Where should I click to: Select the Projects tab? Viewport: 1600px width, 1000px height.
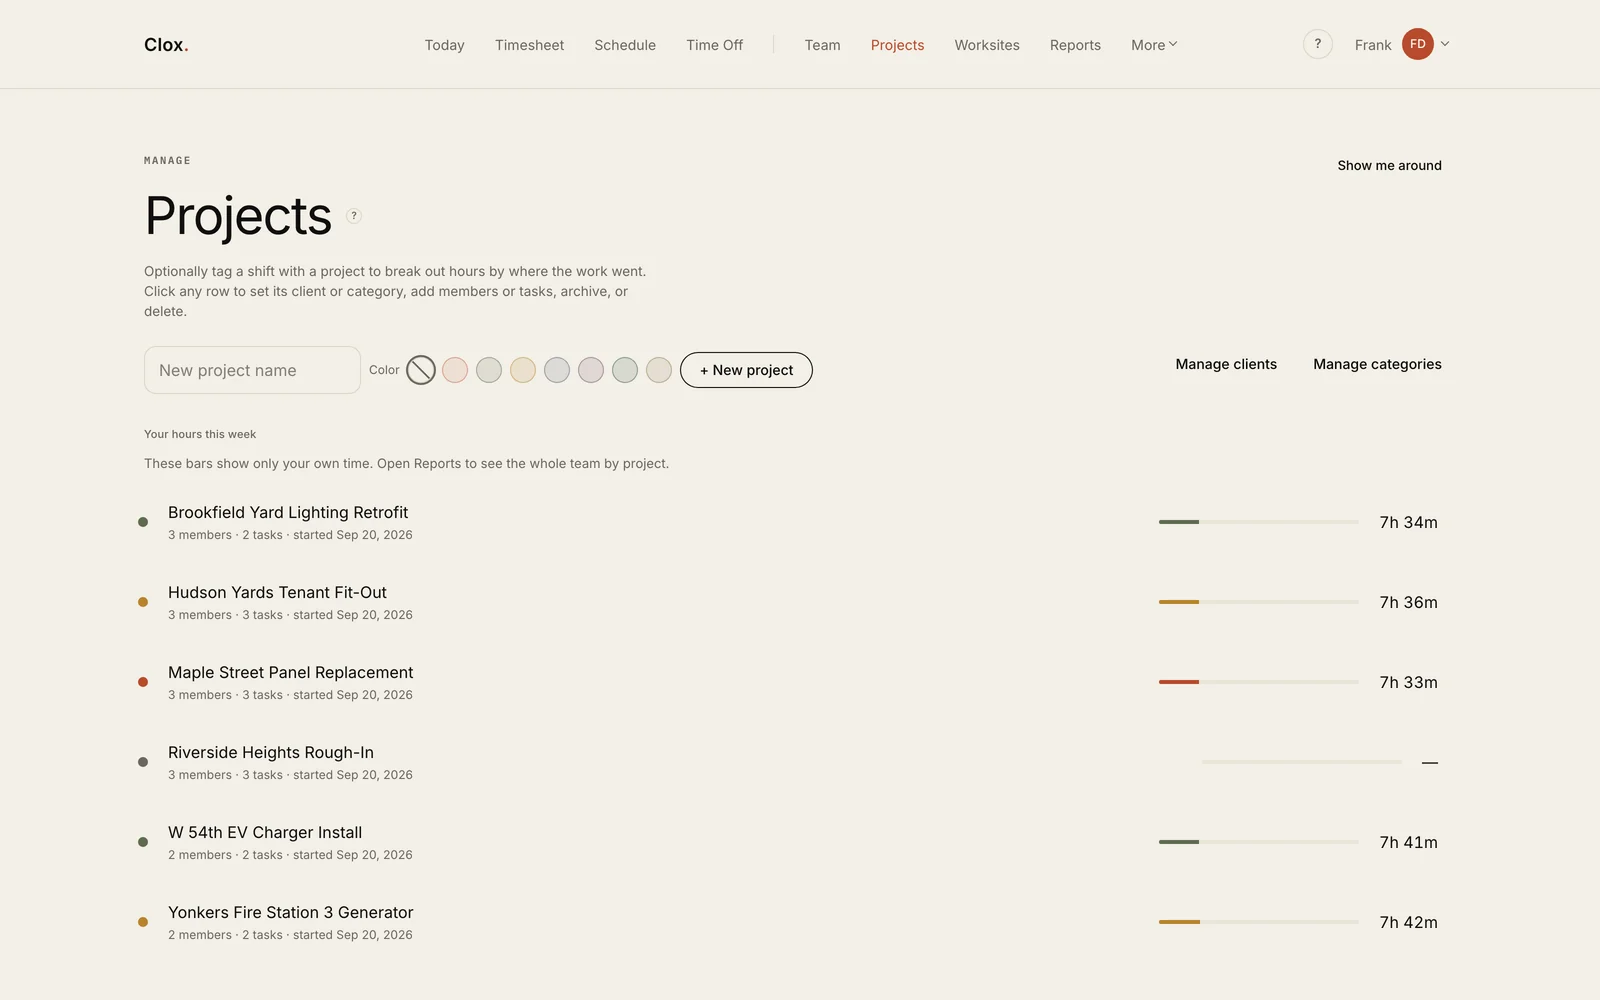coord(897,45)
